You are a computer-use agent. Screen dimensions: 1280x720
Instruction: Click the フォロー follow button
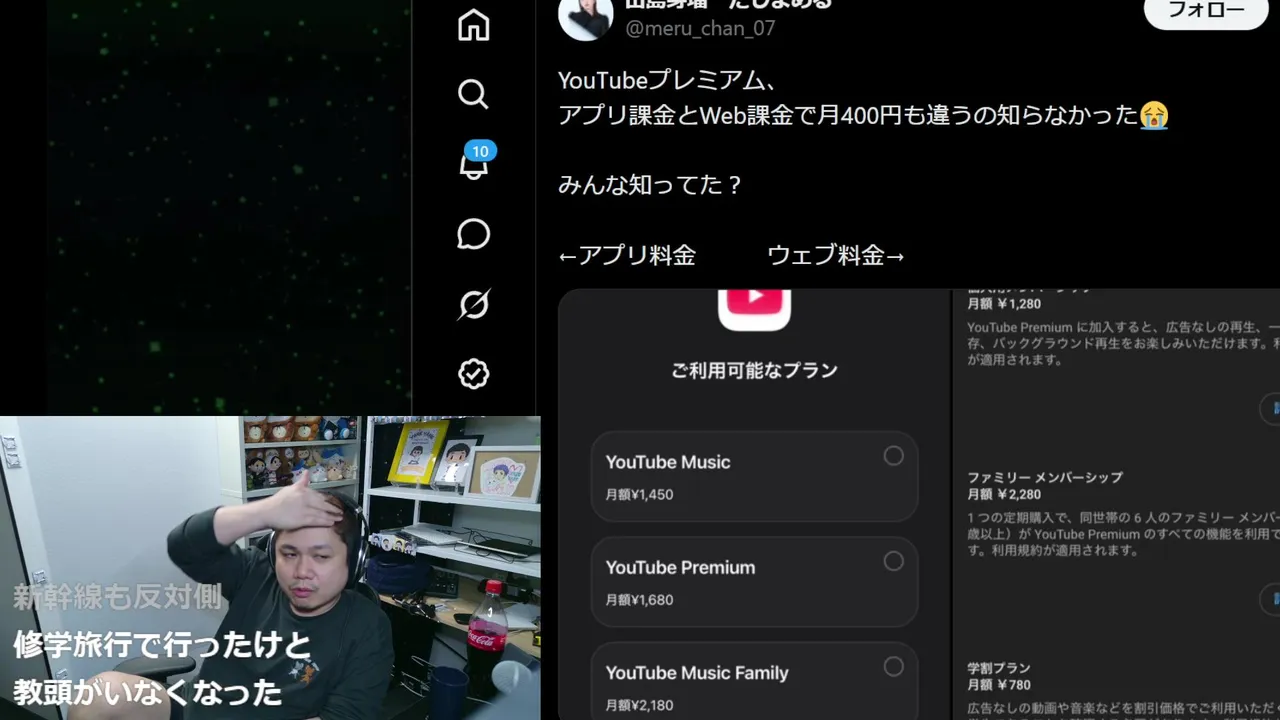[1206, 11]
